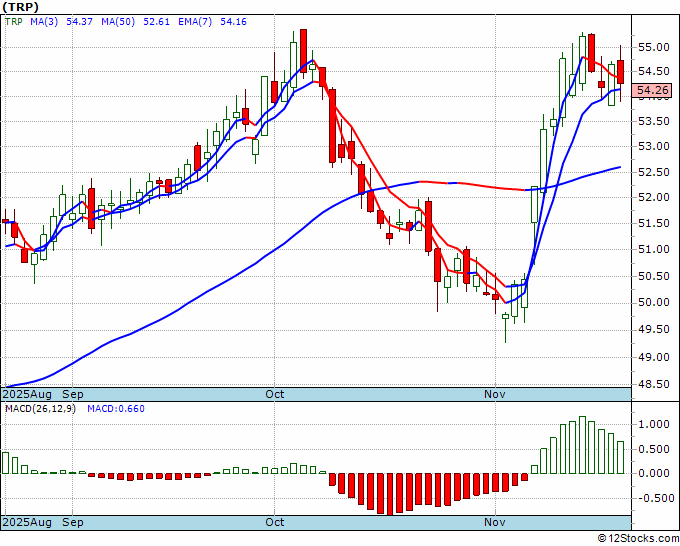Viewport: 680px width, 546px height.
Task: Click the 0.000 MACD axis label
Action: tap(654, 474)
